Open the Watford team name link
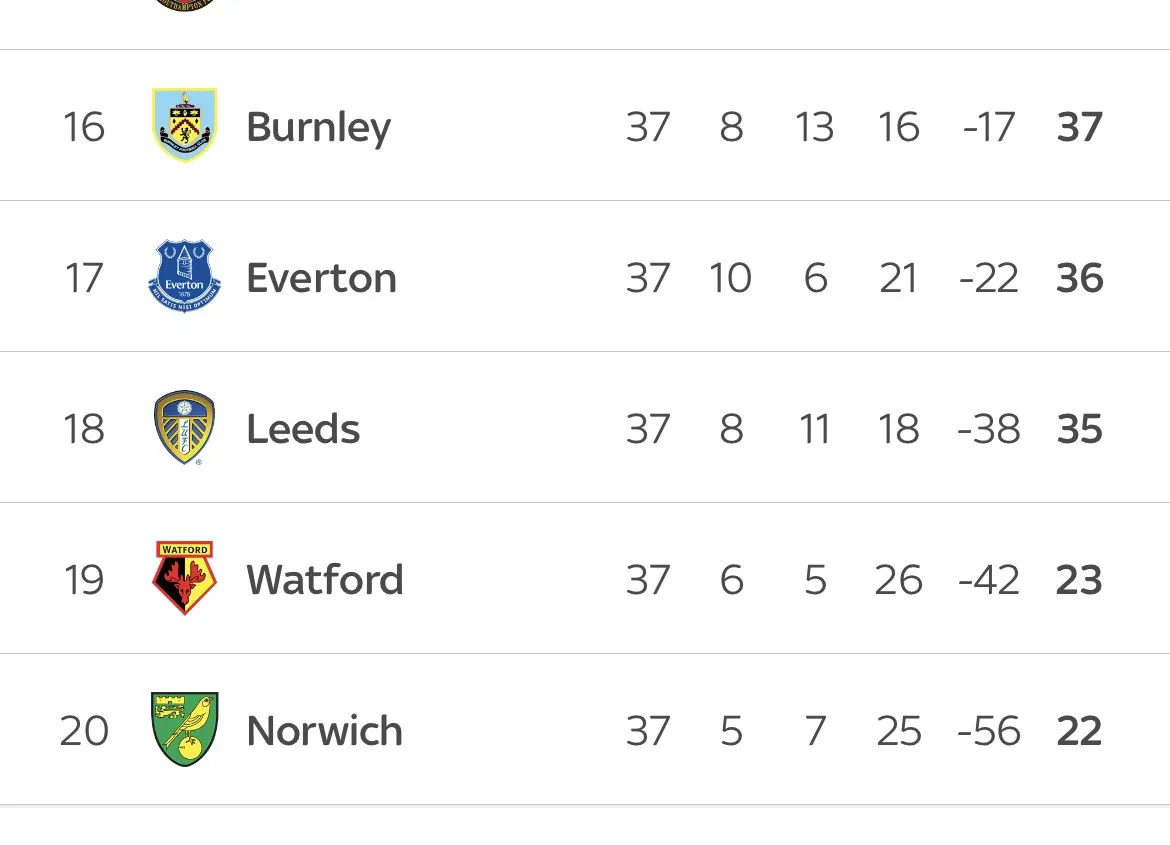1170x845 pixels. coord(325,580)
